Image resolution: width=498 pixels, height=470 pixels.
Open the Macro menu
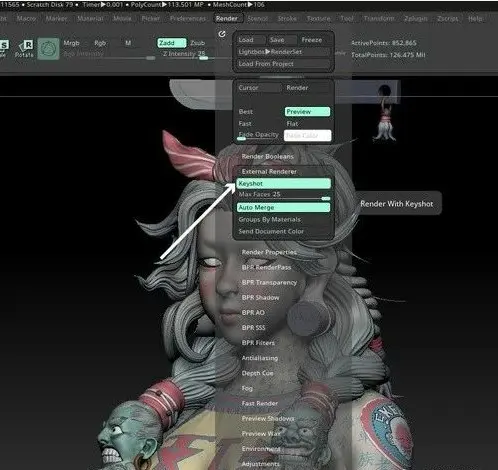26,19
